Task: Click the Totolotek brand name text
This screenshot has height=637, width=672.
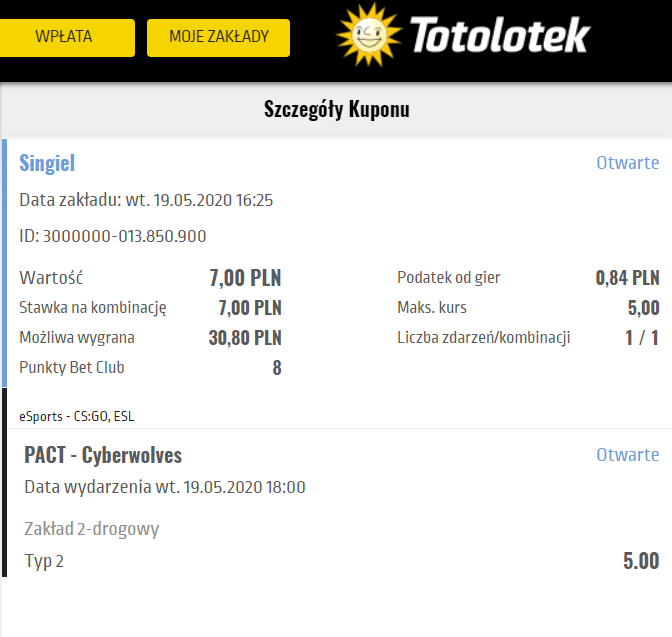Action: 500,37
